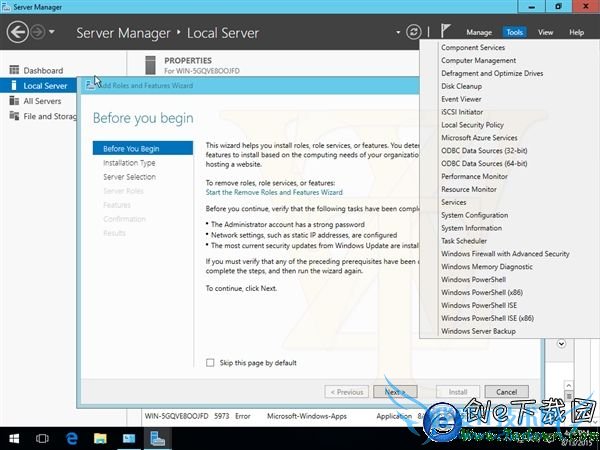Image resolution: width=600 pixels, height=450 pixels.
Task: Open Windows Firewall with Advanced Security
Action: pyautogui.click(x=505, y=254)
